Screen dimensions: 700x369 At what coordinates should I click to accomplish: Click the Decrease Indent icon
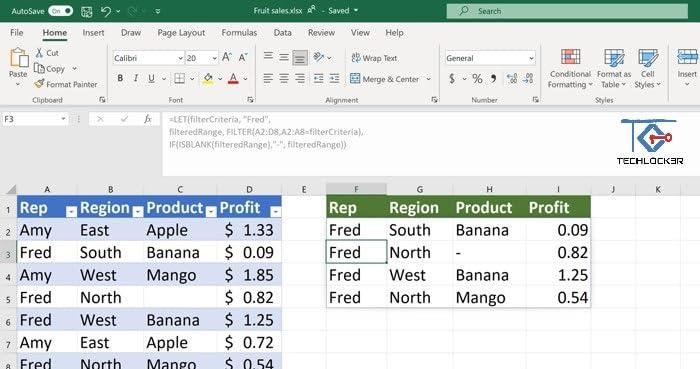[318, 79]
